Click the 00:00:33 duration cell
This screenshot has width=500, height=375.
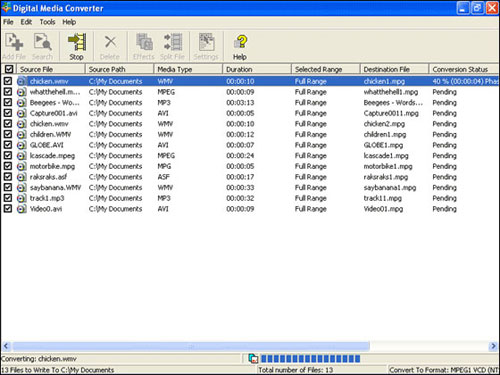[x=240, y=188]
